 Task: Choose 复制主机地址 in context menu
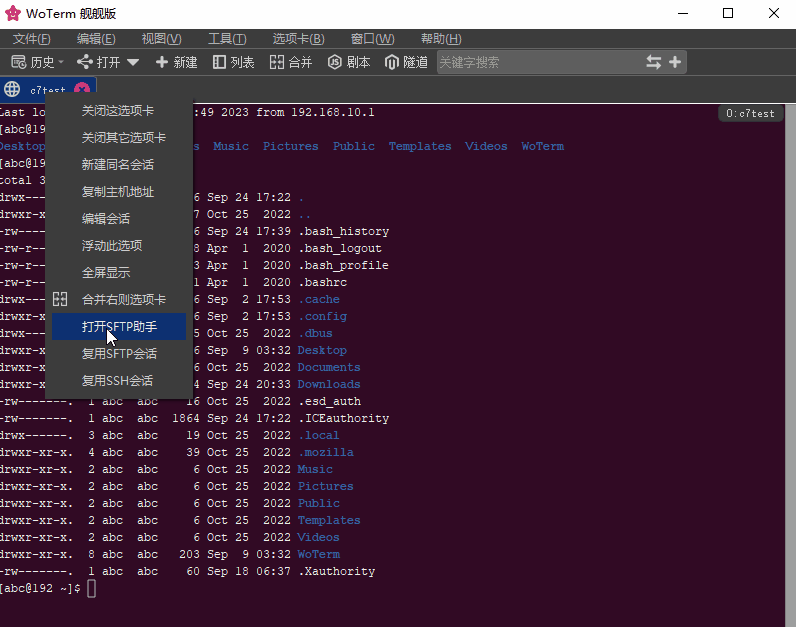pos(118,191)
